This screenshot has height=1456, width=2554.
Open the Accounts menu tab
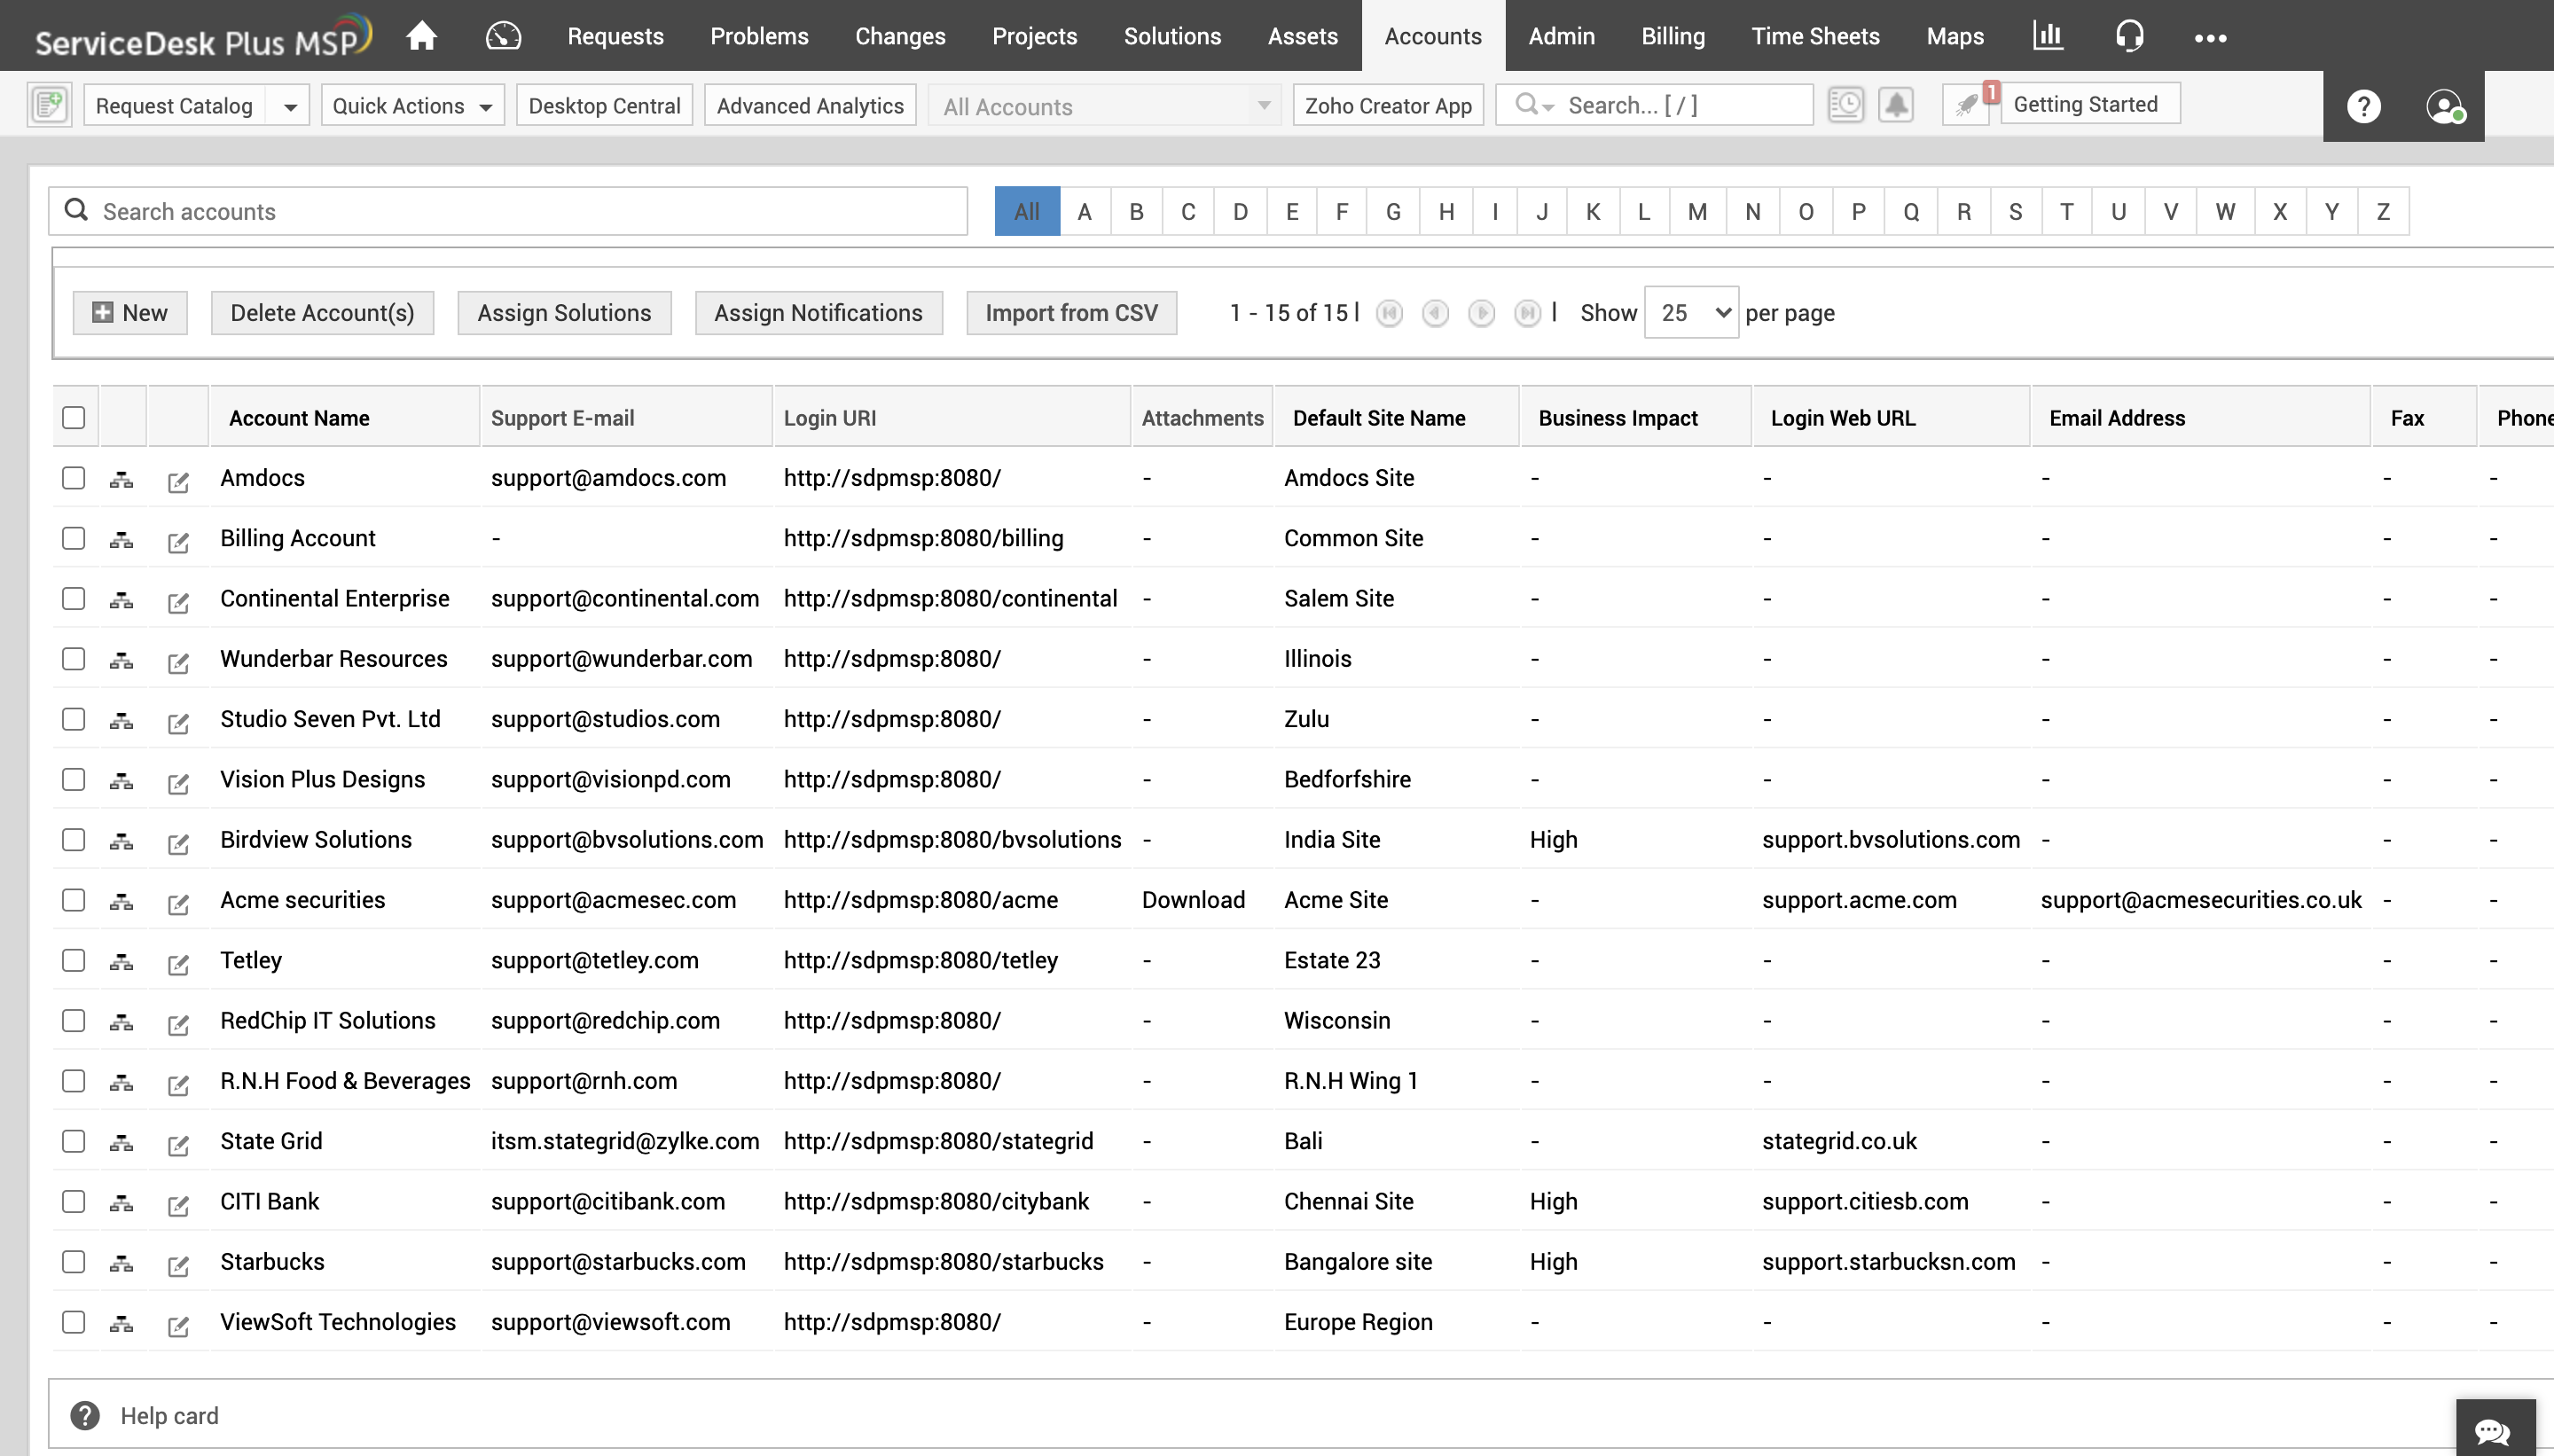point(1433,35)
